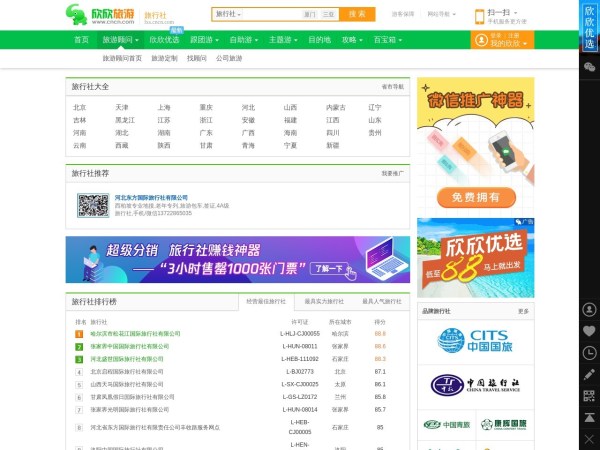Click the 欣欣旅游 elephant logo
Viewport: 600px width, 450px height.
100,15
